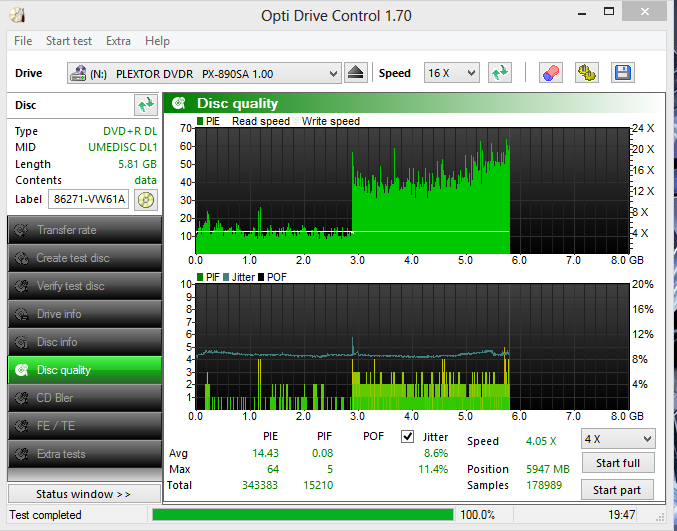
Task: Click the Samples value 178989
Action: click(544, 485)
